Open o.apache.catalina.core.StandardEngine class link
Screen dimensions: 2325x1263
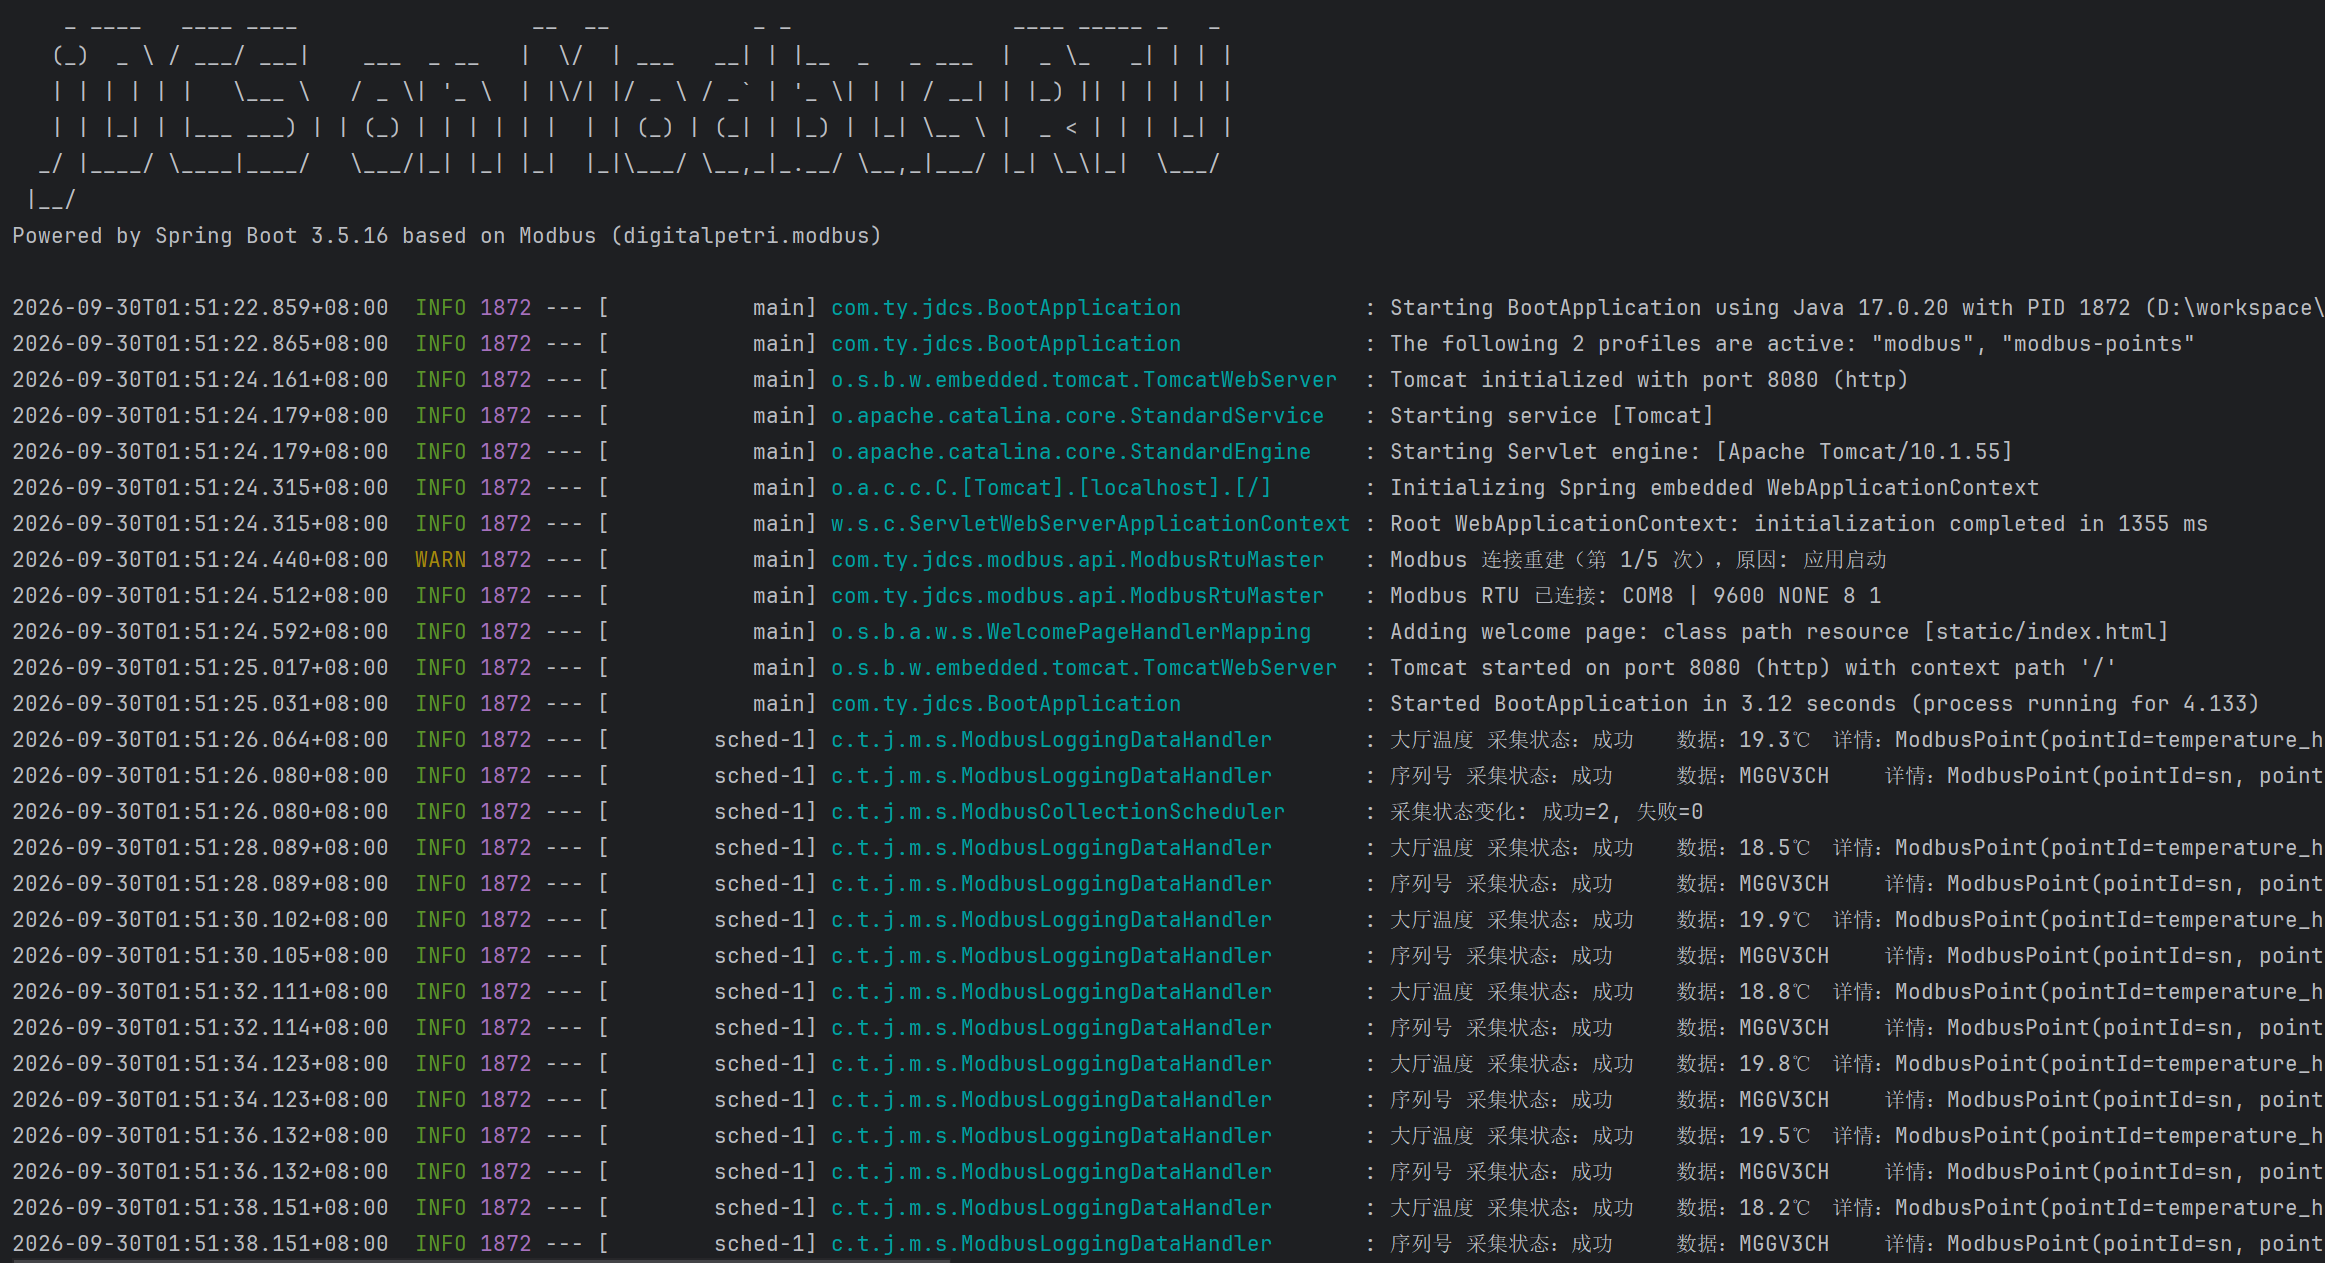(1071, 452)
